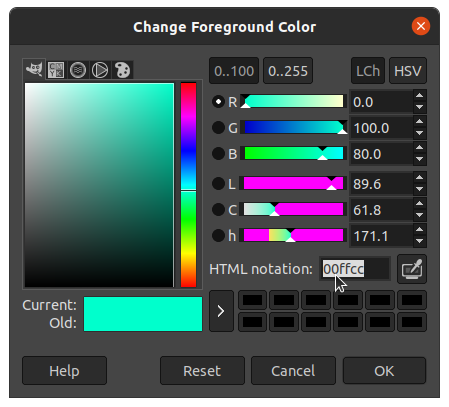The height and width of the screenshot is (407, 449).
Task: Select last color history swatch in top row
Action: pyautogui.click(x=412, y=300)
